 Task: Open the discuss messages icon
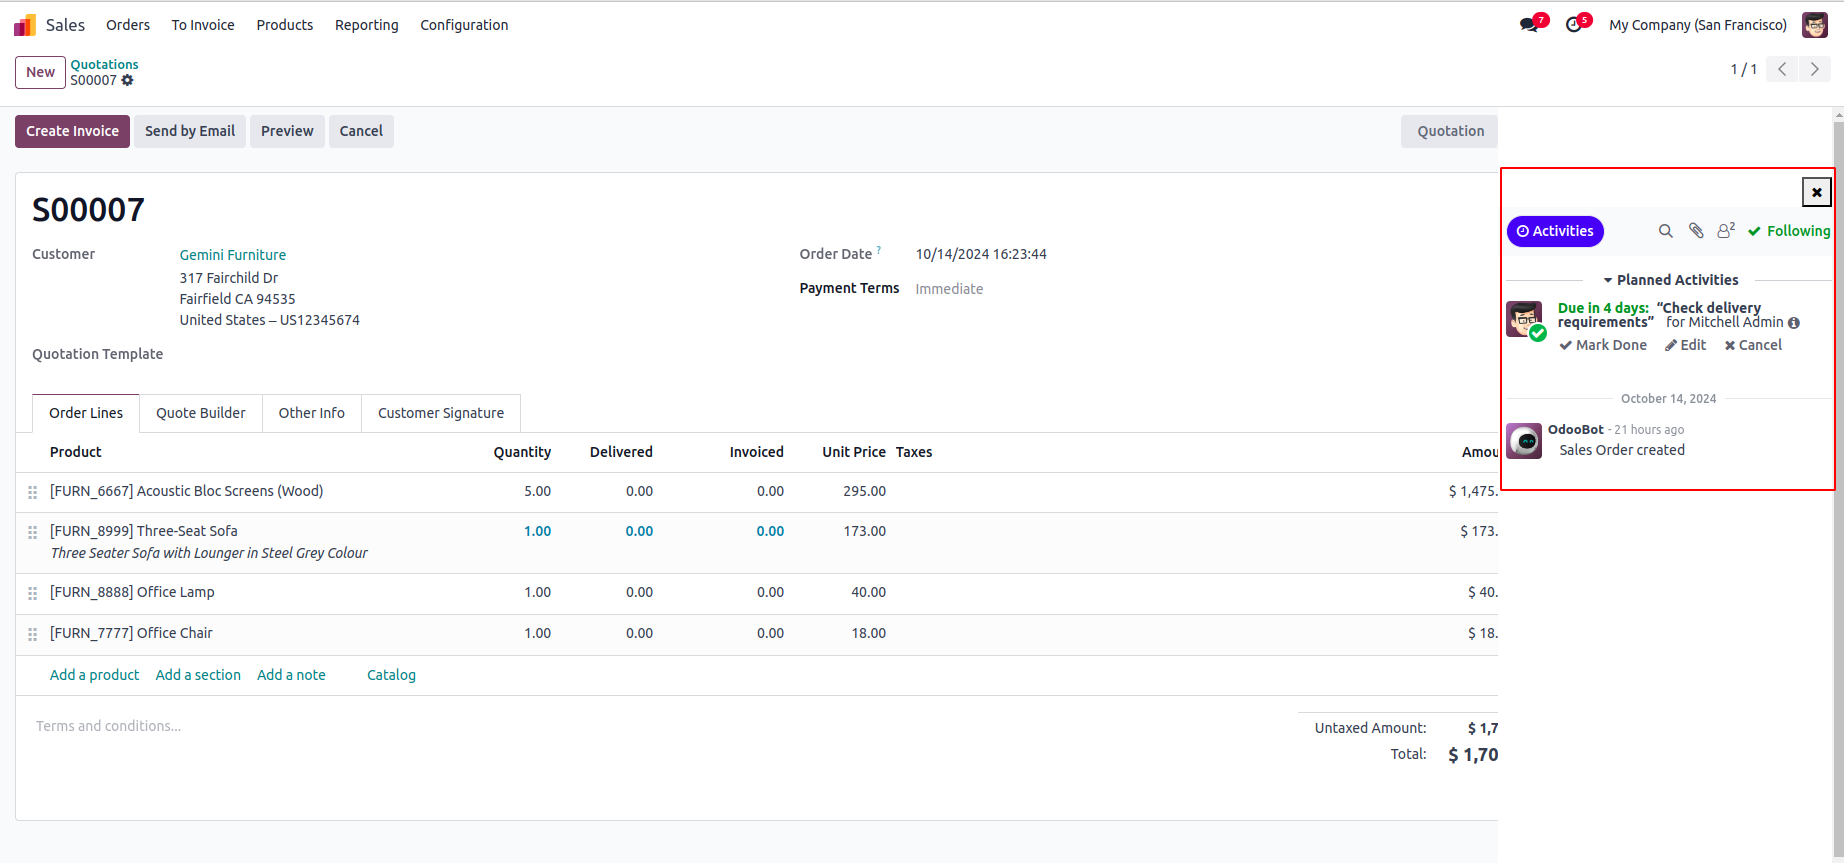point(1530,25)
